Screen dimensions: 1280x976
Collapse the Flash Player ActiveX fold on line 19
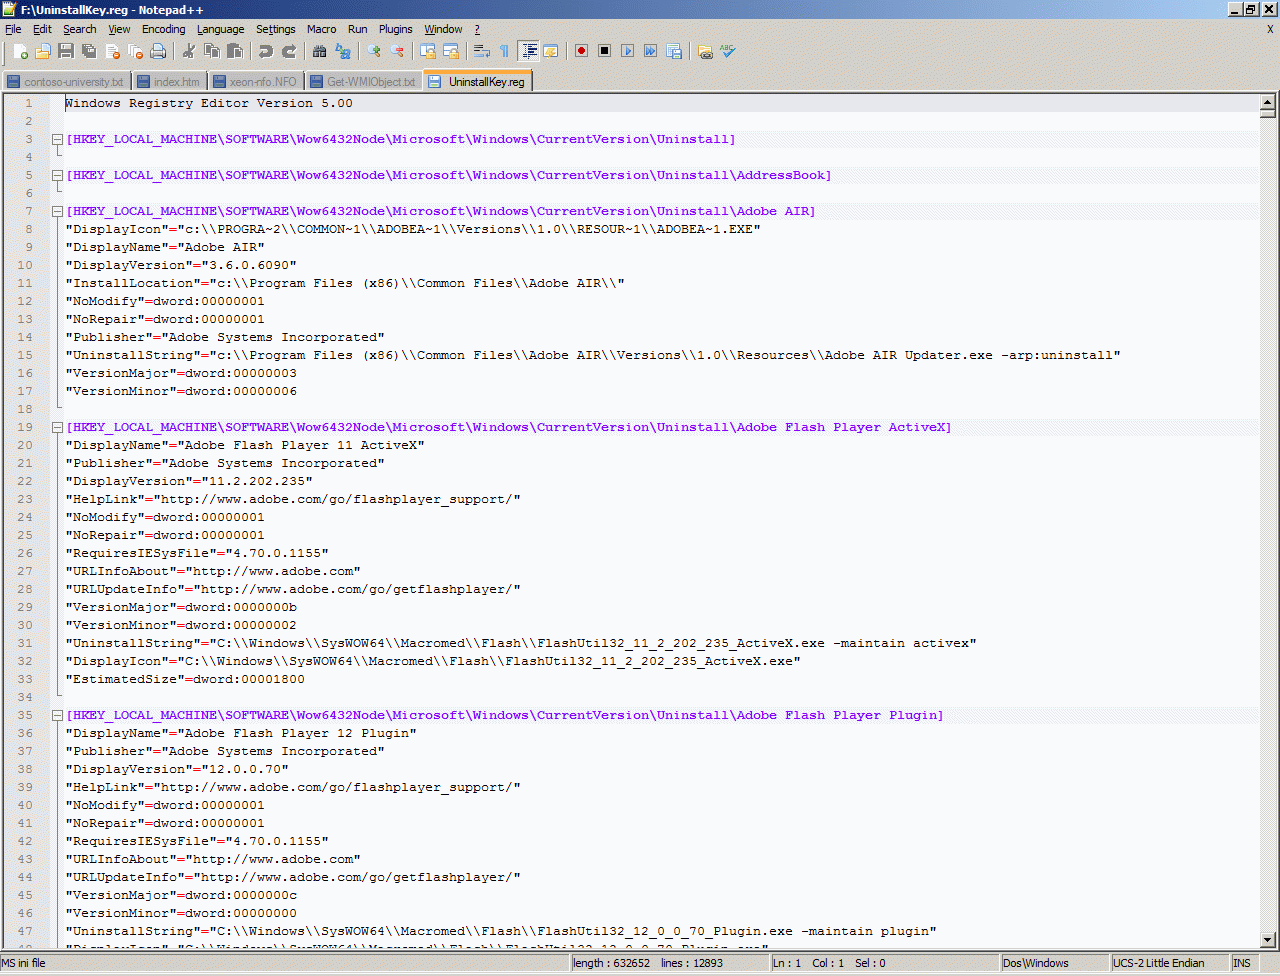click(58, 428)
